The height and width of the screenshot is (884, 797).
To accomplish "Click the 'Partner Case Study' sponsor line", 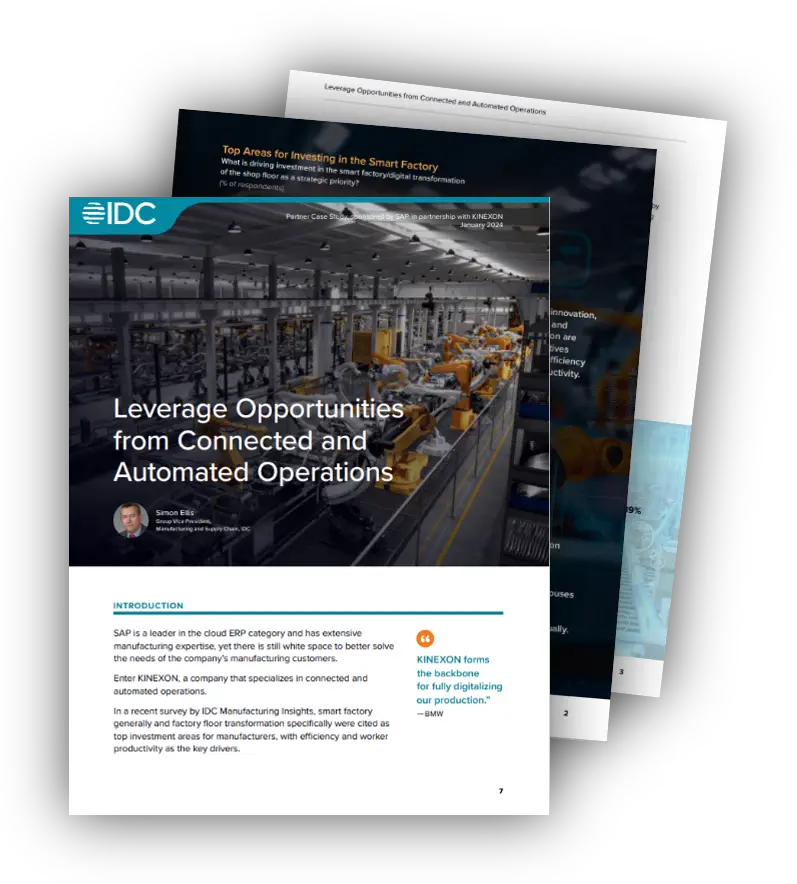I will (394, 216).
